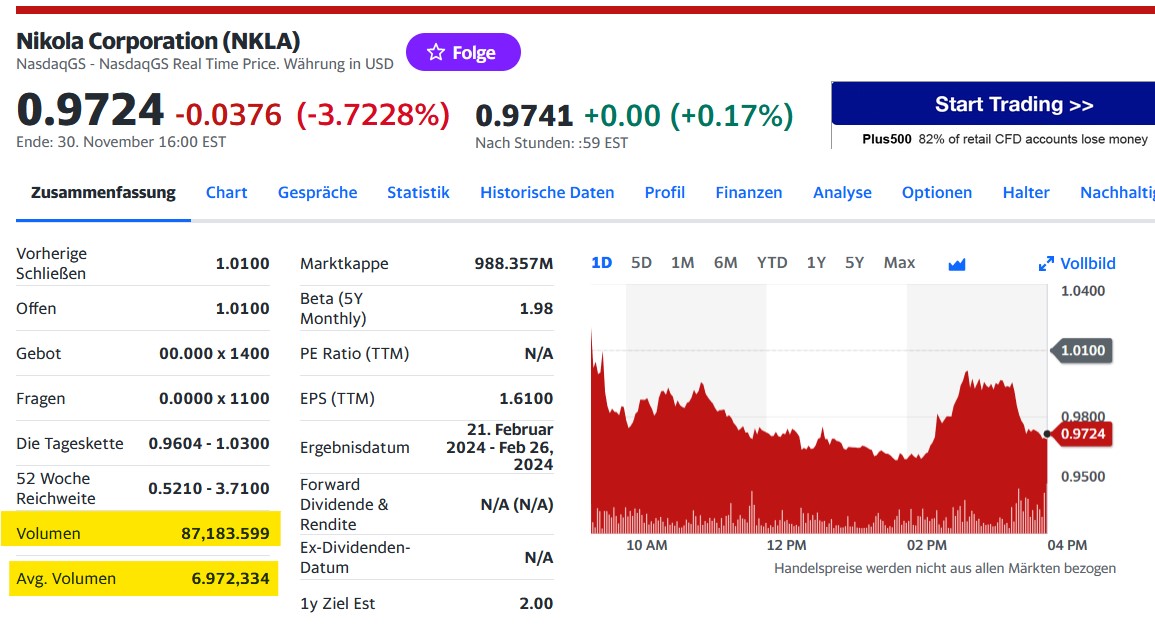Switch chart range to 1M
The image size is (1155, 635).
click(682, 263)
